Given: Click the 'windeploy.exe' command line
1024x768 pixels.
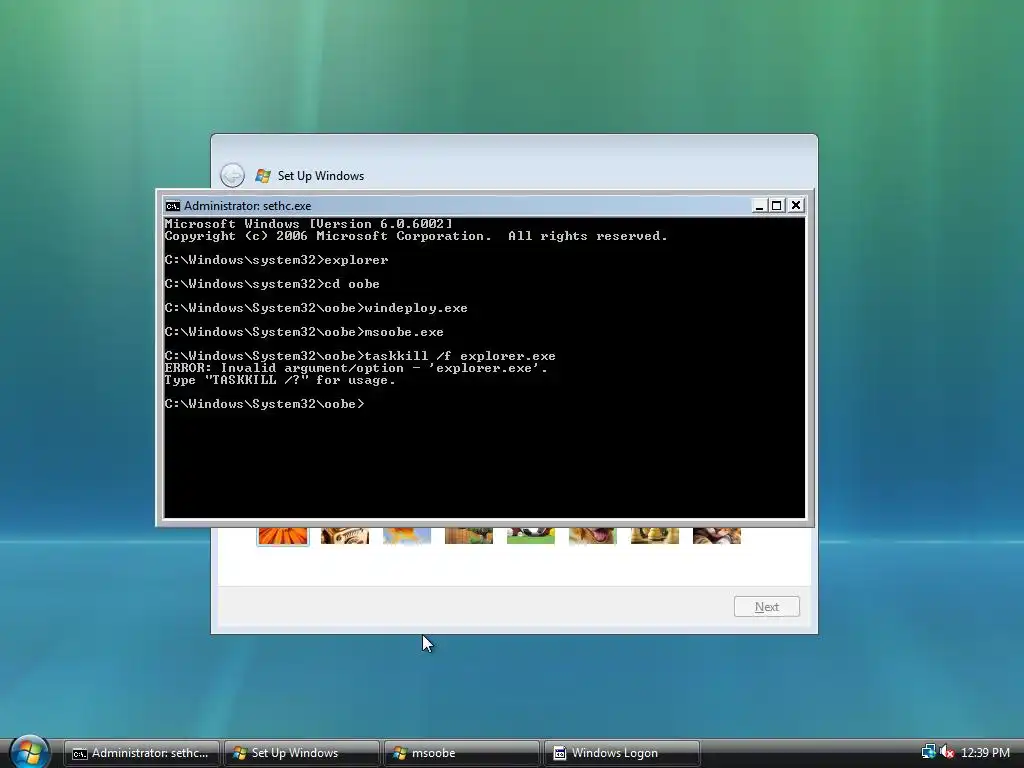Looking at the screenshot, I should (316, 308).
